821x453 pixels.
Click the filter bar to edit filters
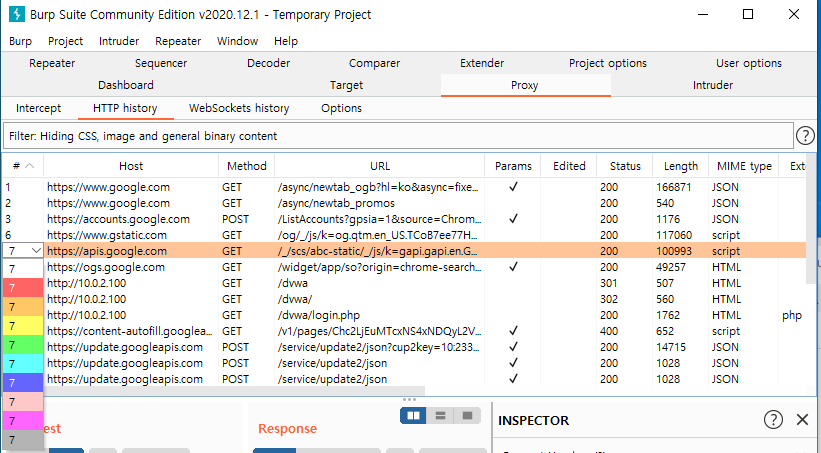click(x=398, y=136)
